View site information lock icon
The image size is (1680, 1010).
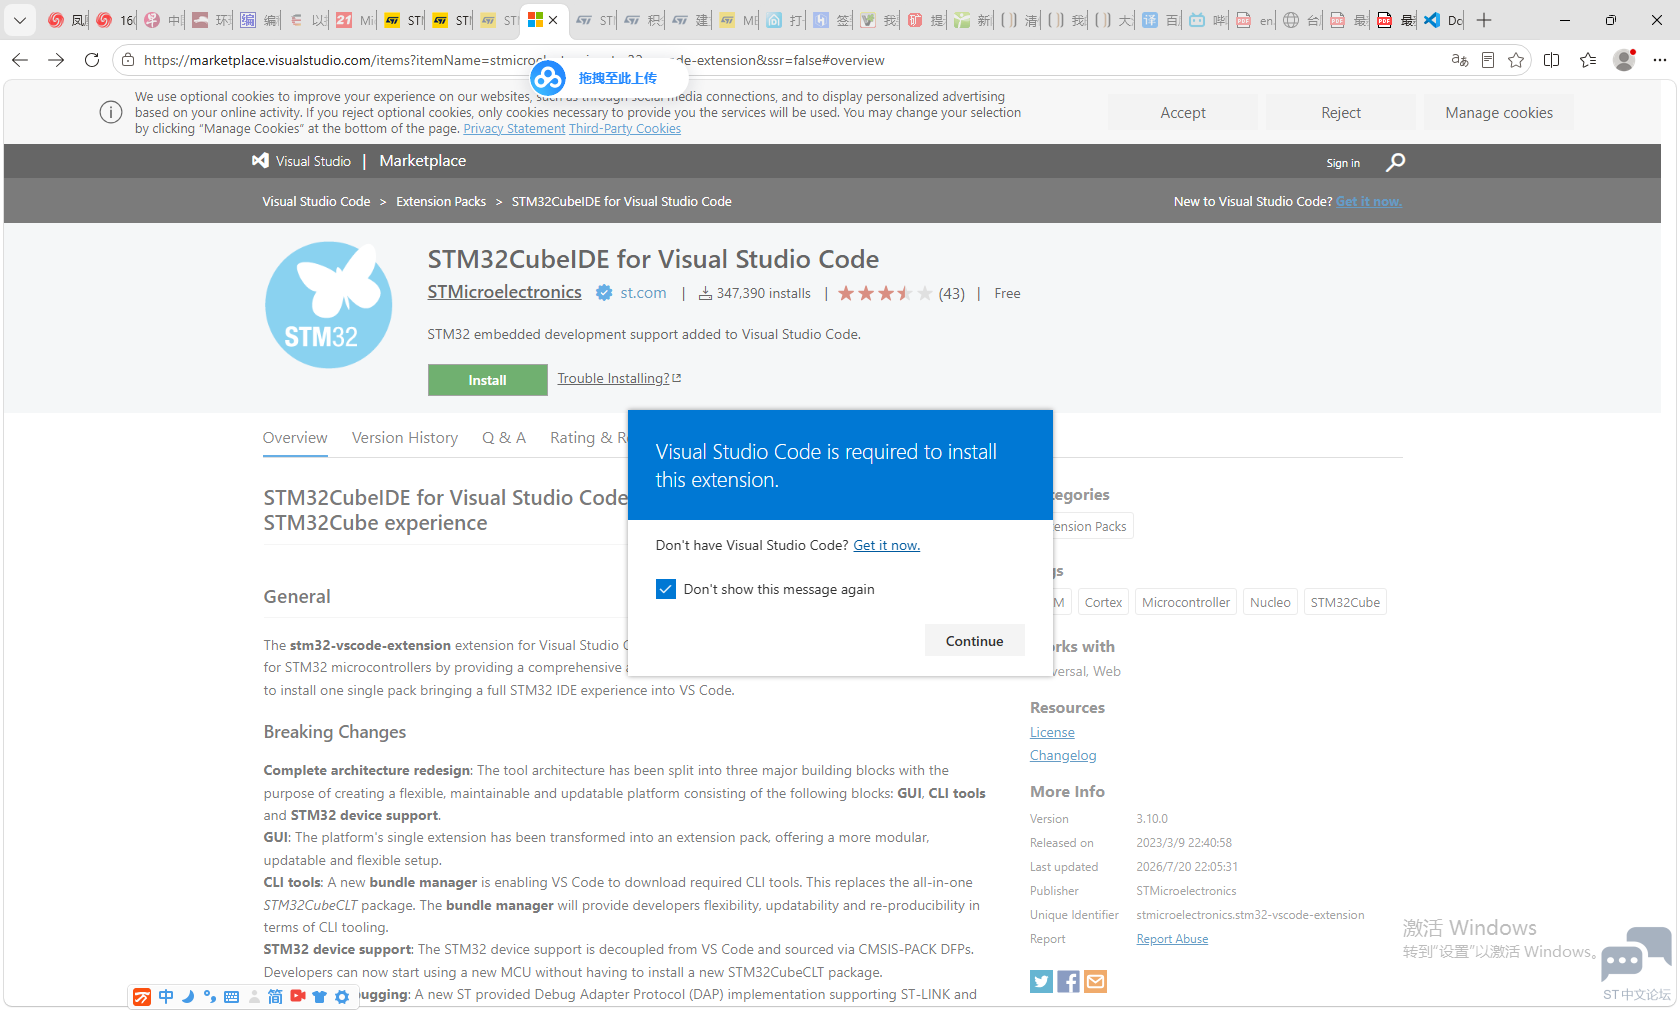pyautogui.click(x=128, y=60)
